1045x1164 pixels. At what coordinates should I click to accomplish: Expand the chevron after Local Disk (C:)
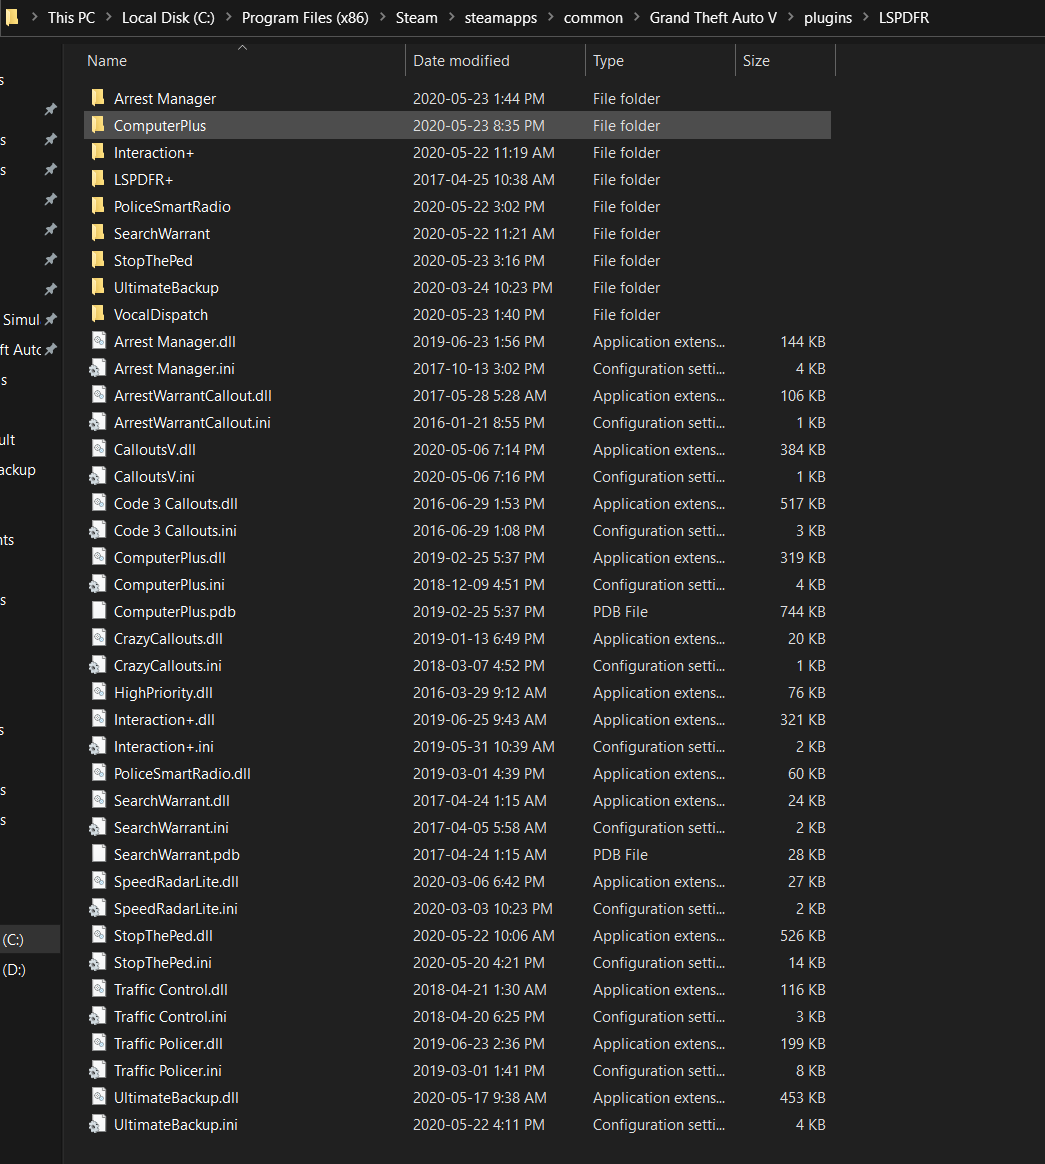tap(228, 17)
